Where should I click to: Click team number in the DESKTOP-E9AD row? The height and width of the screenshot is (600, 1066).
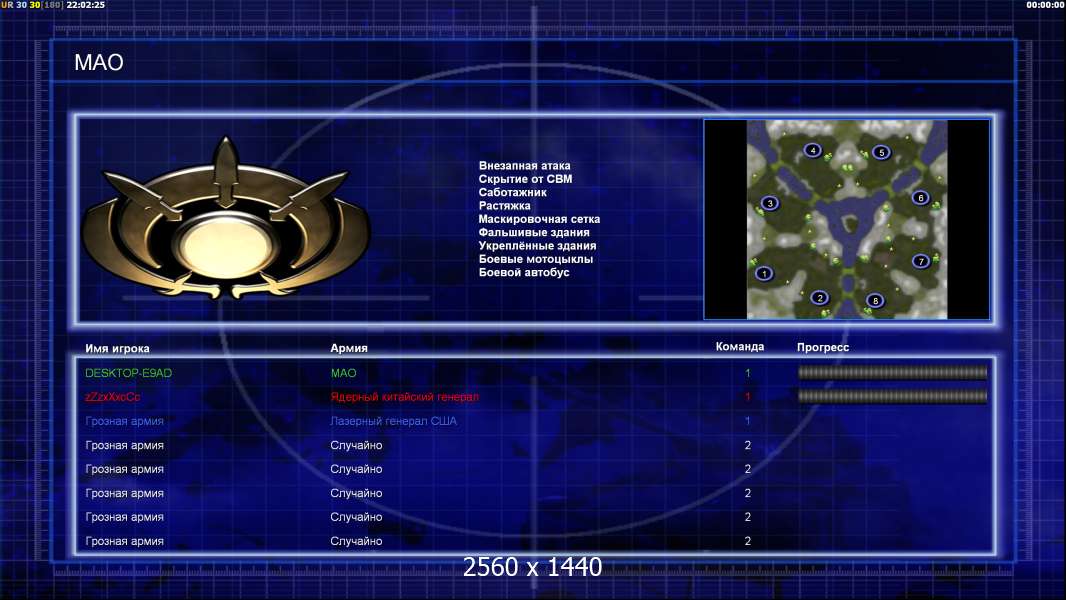tap(747, 373)
